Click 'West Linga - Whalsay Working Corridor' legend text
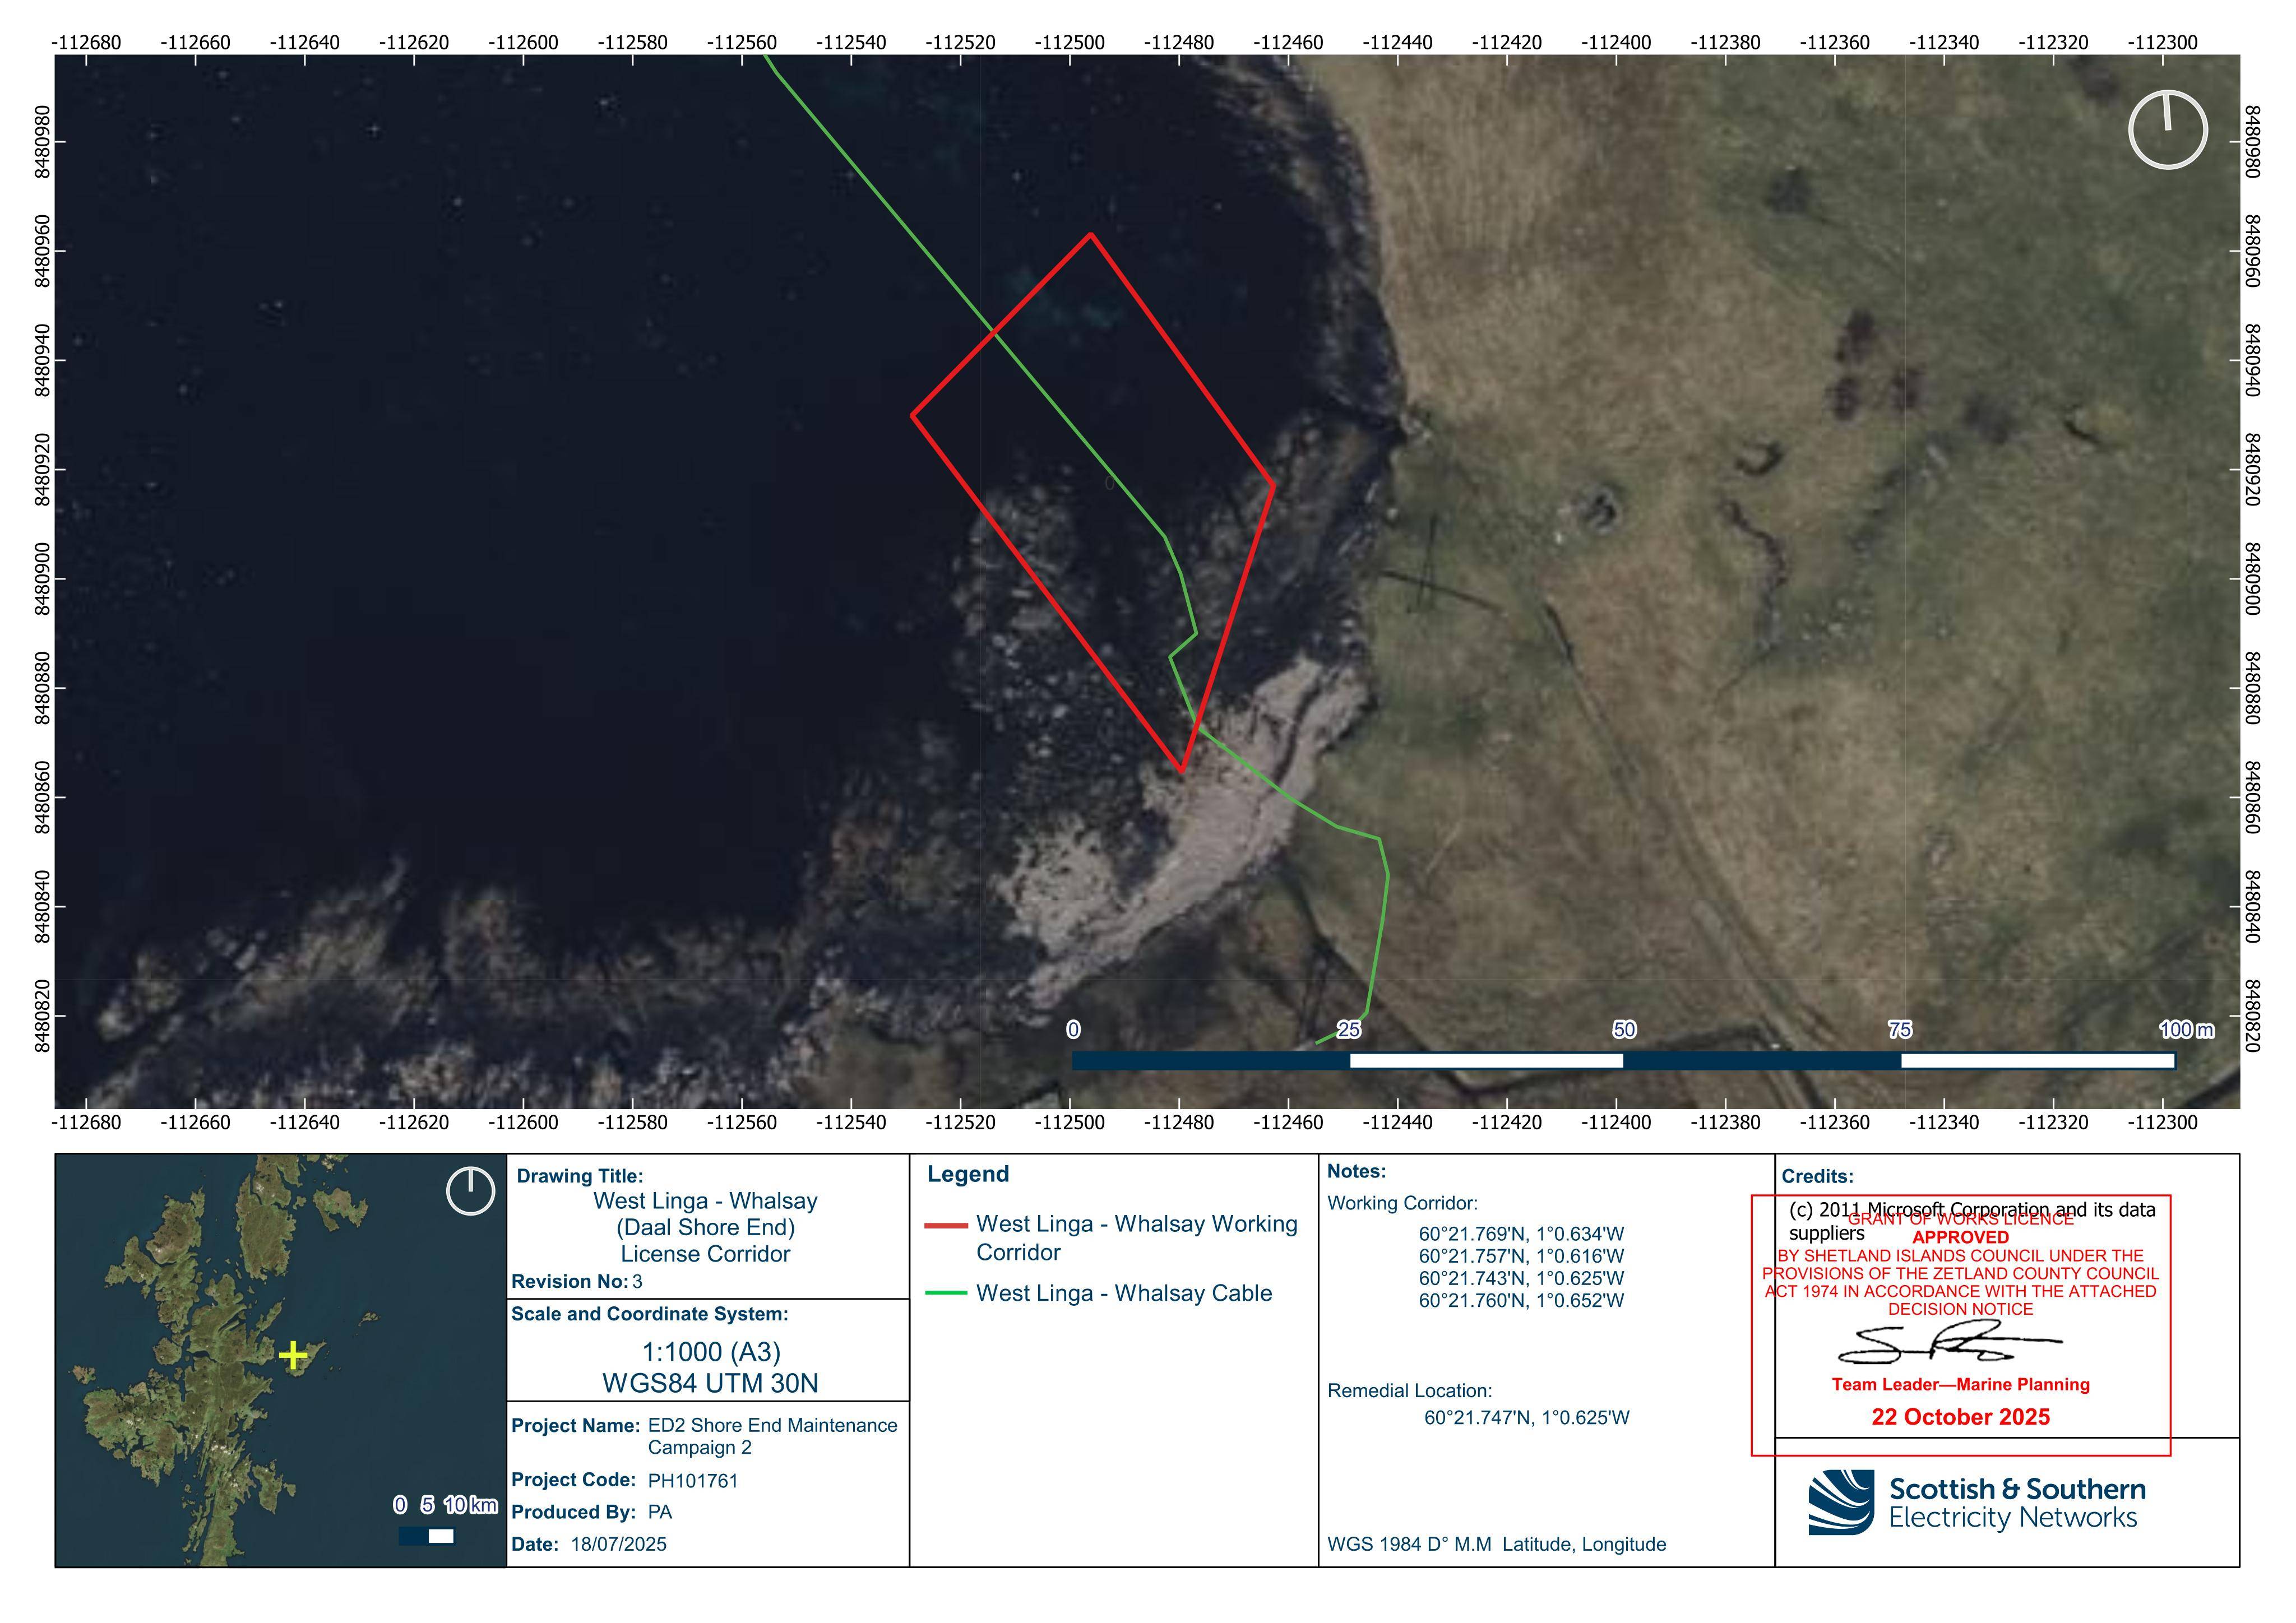 point(1137,1238)
